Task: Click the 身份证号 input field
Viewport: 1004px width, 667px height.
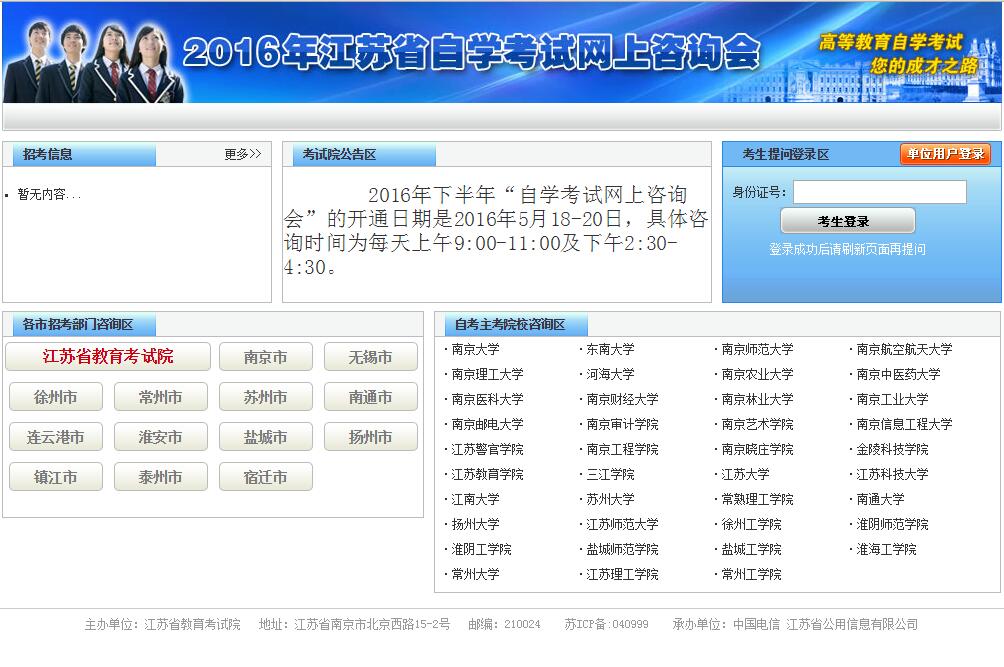Action: [879, 192]
